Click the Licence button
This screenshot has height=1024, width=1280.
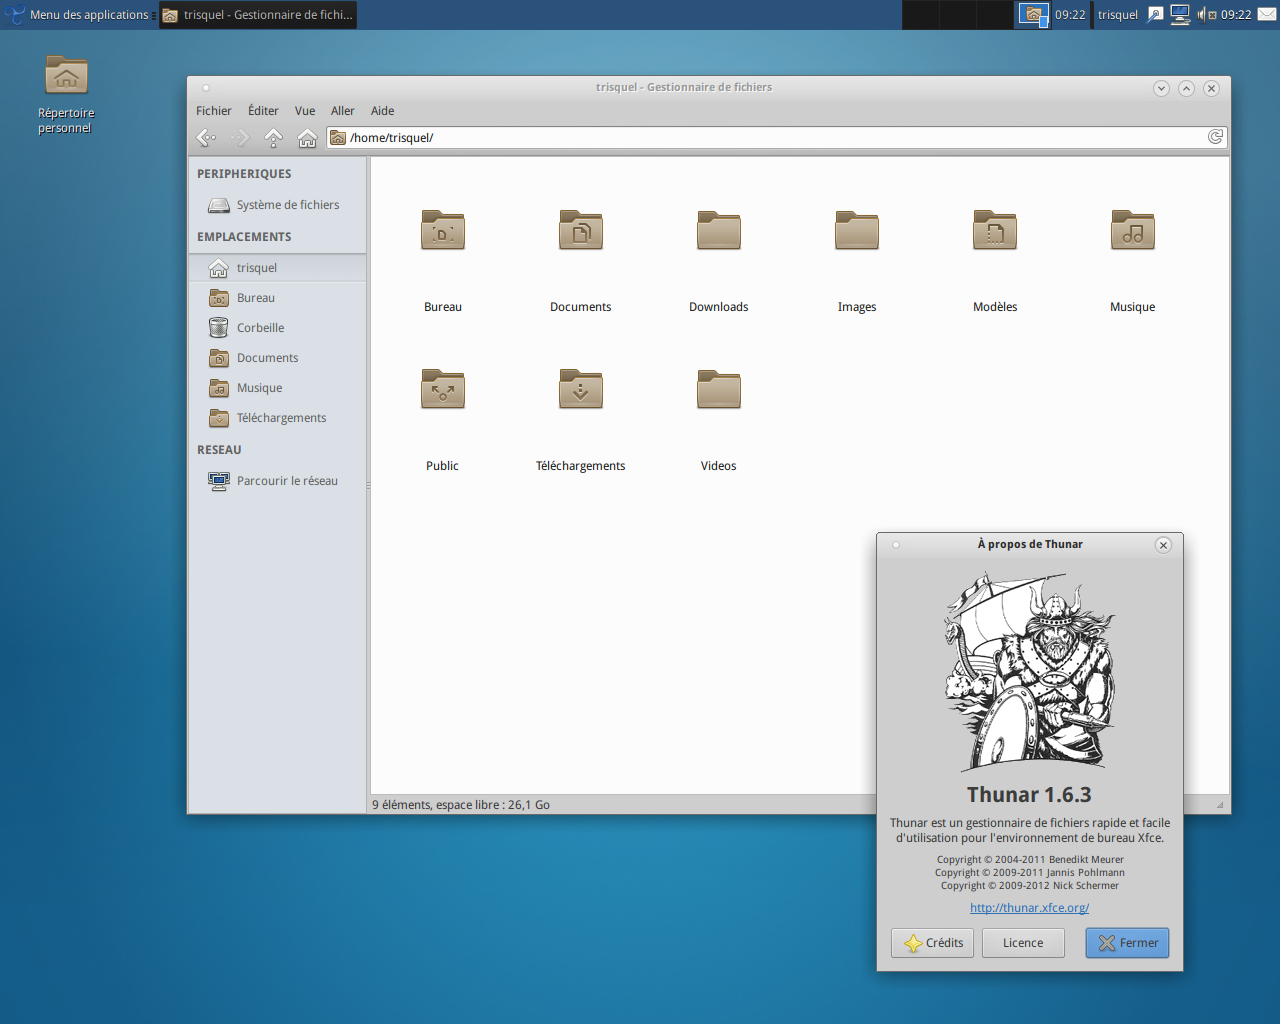[1023, 943]
